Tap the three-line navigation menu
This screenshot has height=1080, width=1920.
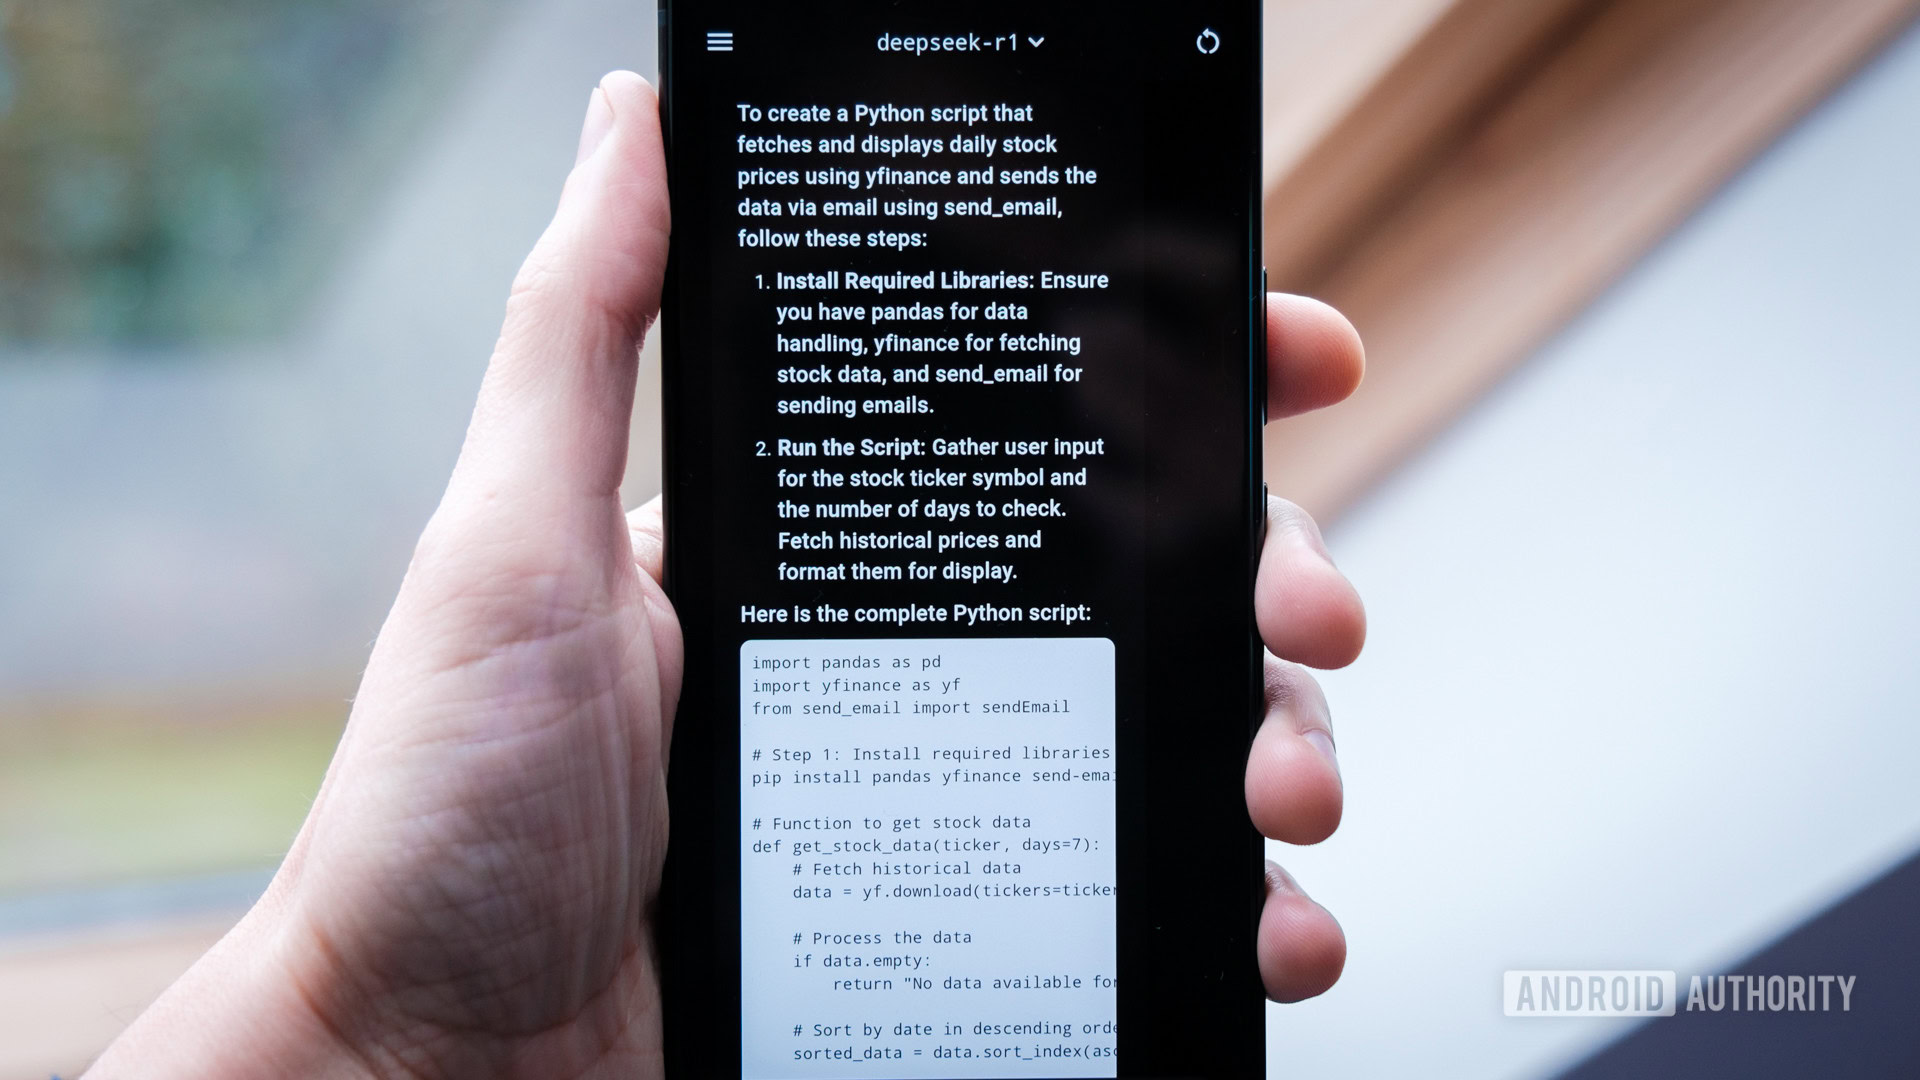point(720,40)
